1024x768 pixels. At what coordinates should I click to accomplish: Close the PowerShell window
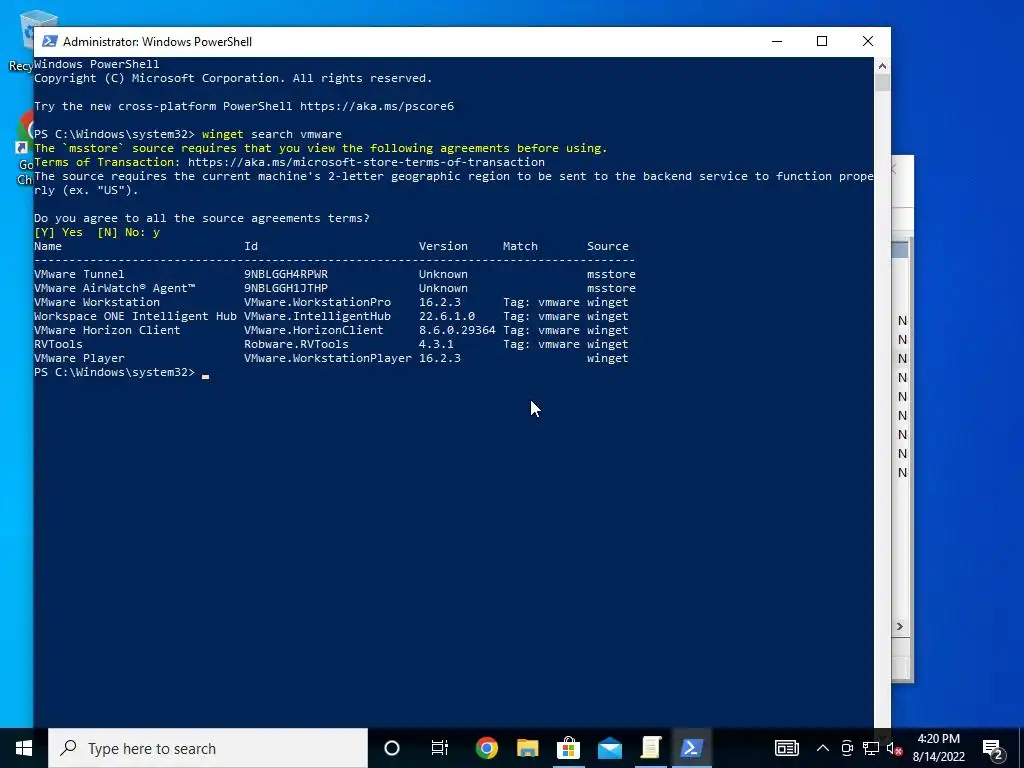tap(868, 41)
